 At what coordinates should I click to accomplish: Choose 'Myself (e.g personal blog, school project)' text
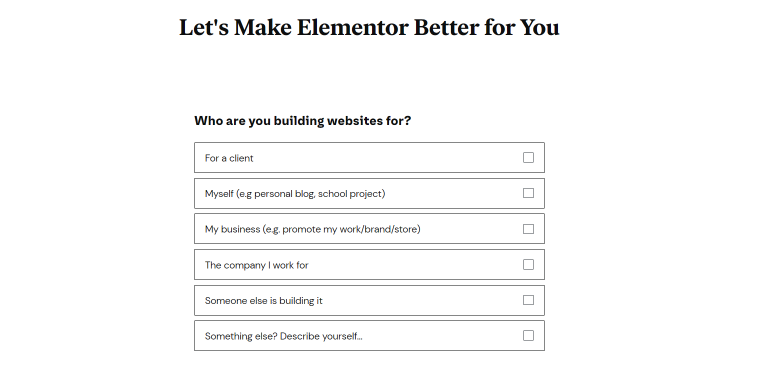coord(295,194)
